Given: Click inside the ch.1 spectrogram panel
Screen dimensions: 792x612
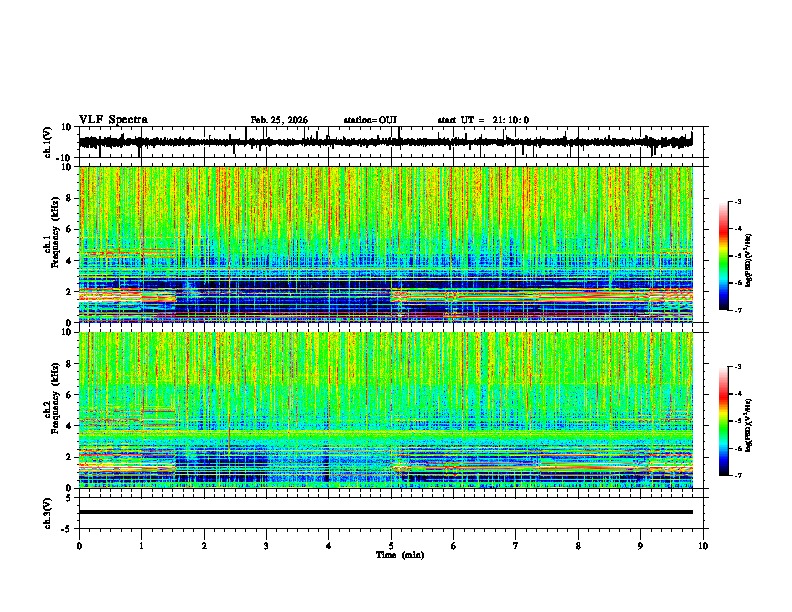Looking at the screenshot, I should click(x=386, y=244).
